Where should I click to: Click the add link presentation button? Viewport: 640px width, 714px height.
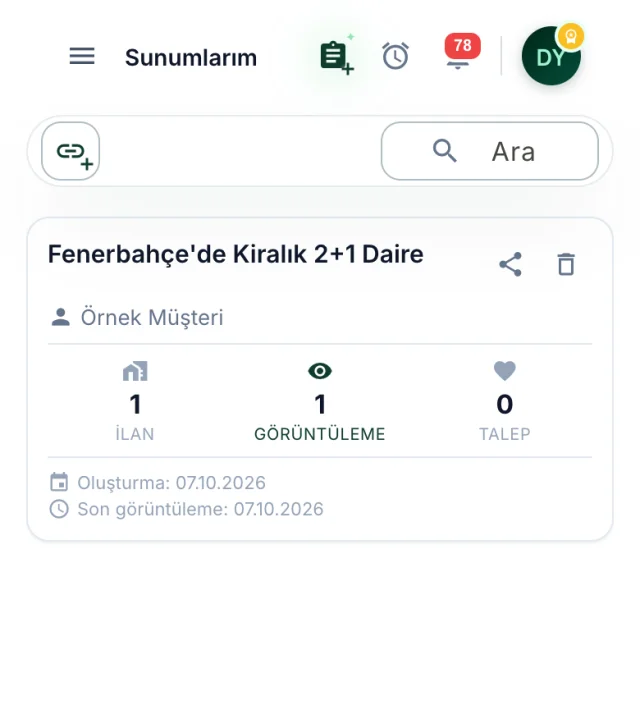tap(71, 151)
